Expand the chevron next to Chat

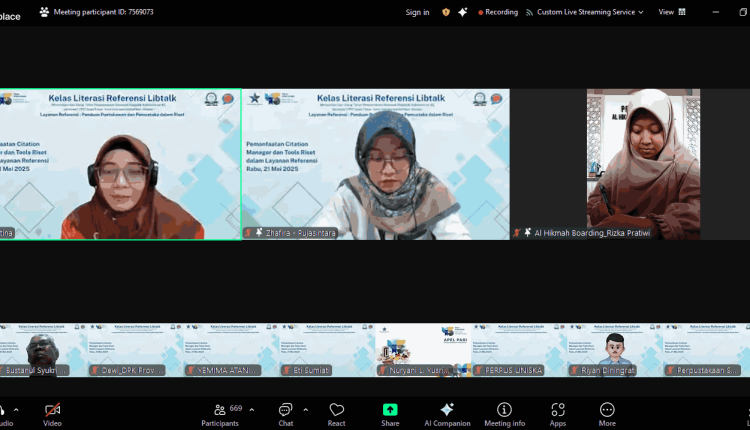(x=306, y=410)
